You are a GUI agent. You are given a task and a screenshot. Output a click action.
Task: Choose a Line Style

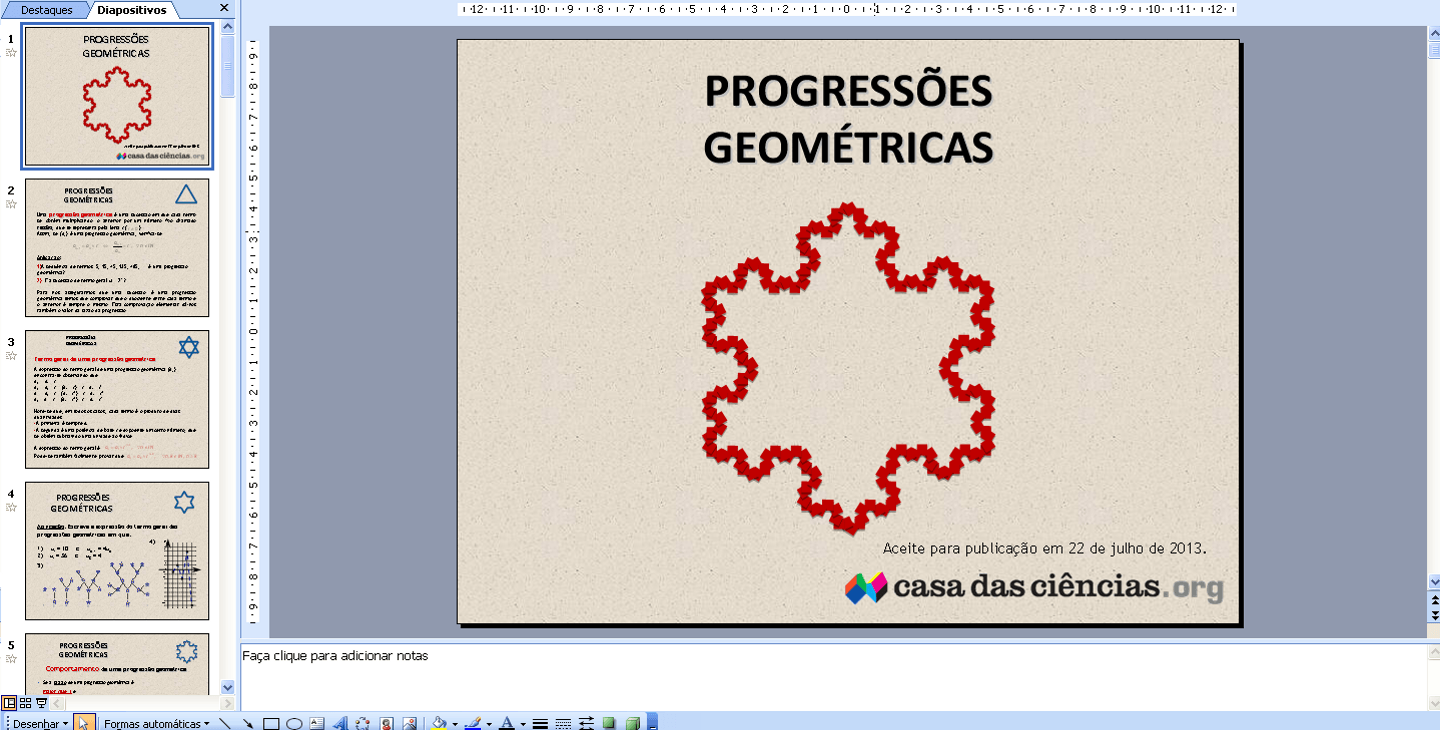coord(540,723)
